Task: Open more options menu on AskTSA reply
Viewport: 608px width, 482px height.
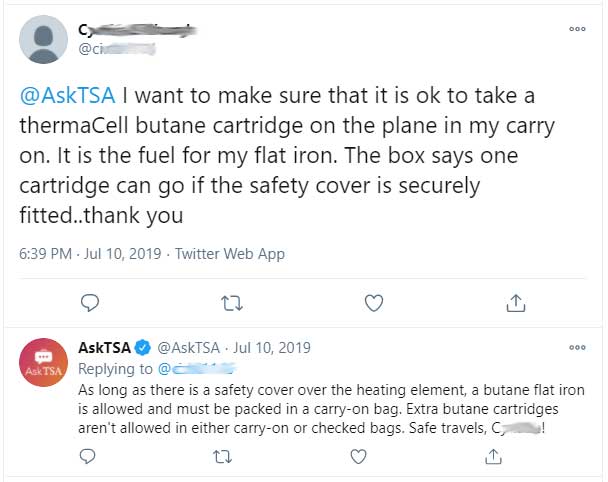Action: point(577,347)
